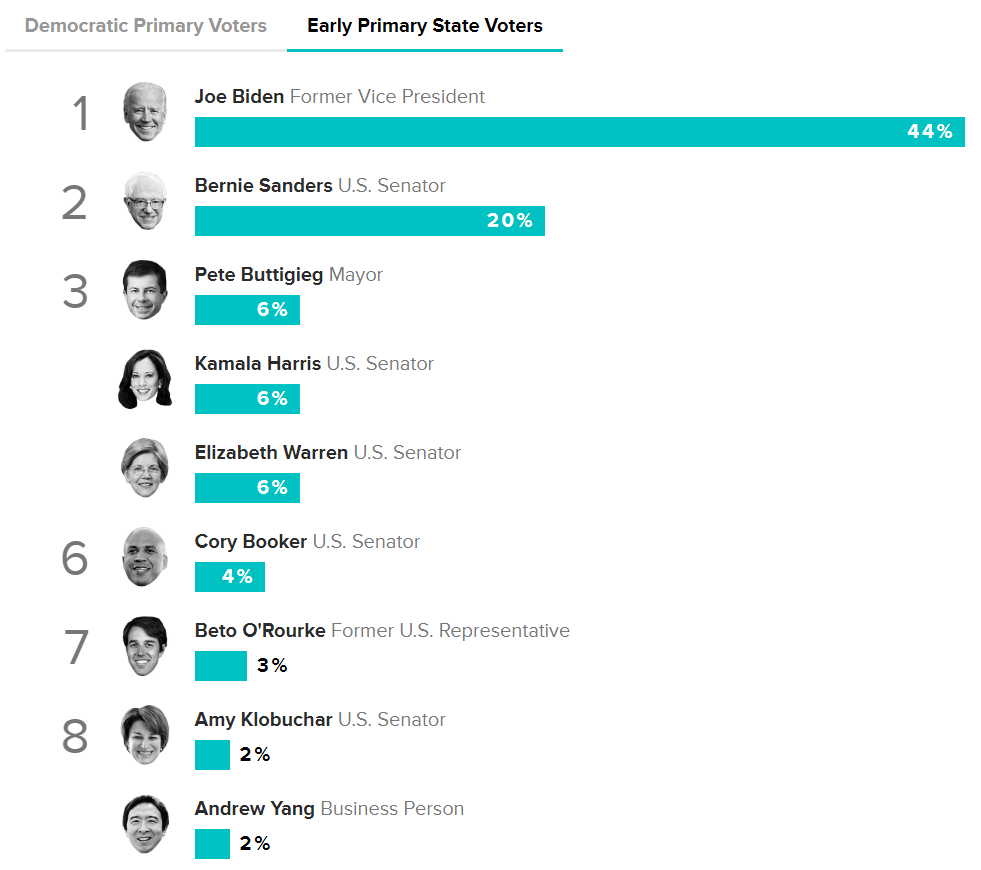Click the Andrew Yang name text
Screen dimensions: 981x870
(x=254, y=809)
